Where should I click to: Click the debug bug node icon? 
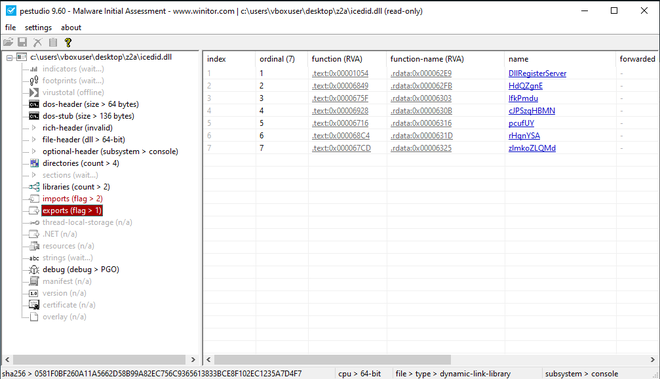(34, 270)
